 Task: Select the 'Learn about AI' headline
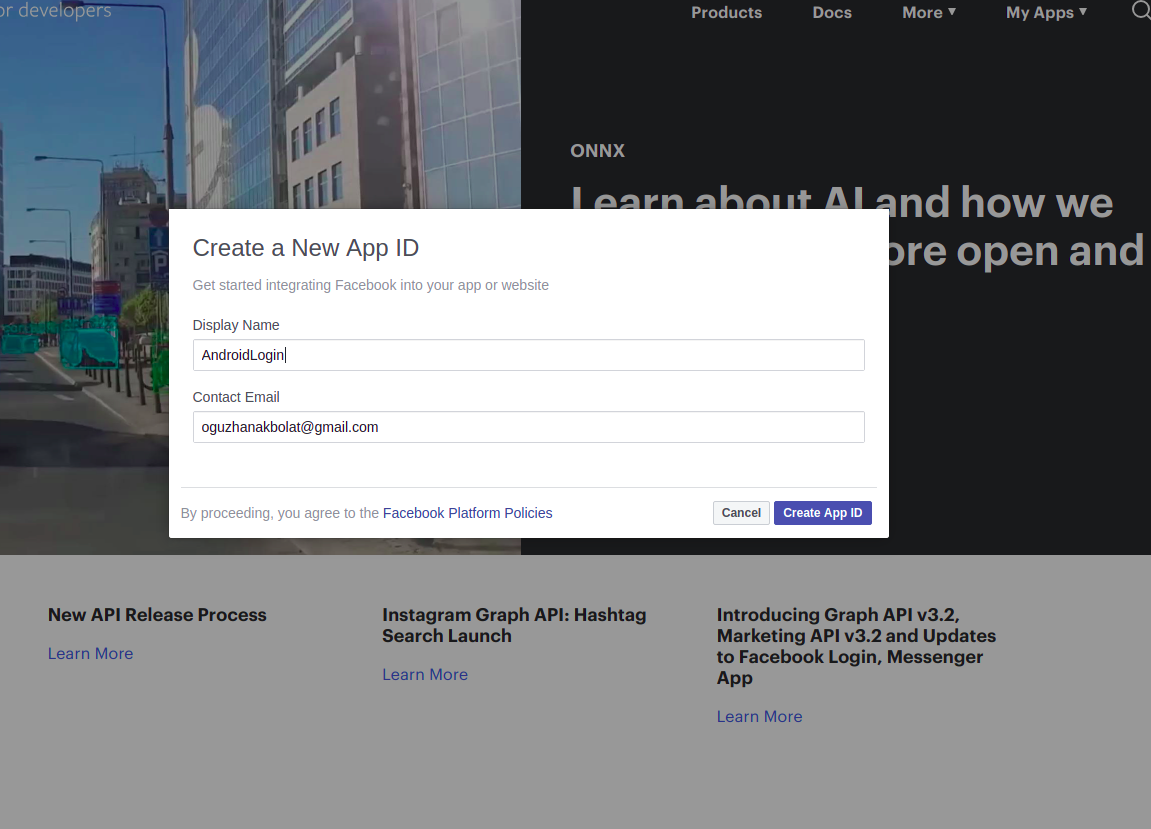tap(1000, 205)
